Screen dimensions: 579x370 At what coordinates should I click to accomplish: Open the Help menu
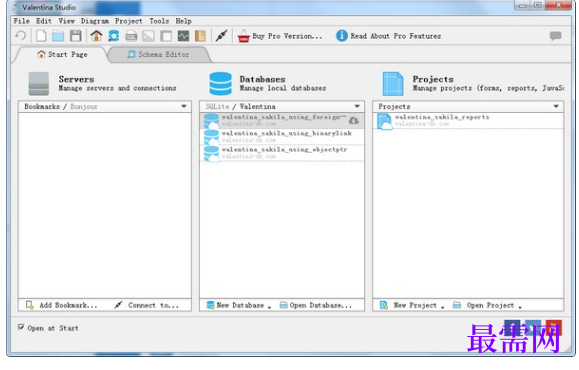(x=183, y=21)
